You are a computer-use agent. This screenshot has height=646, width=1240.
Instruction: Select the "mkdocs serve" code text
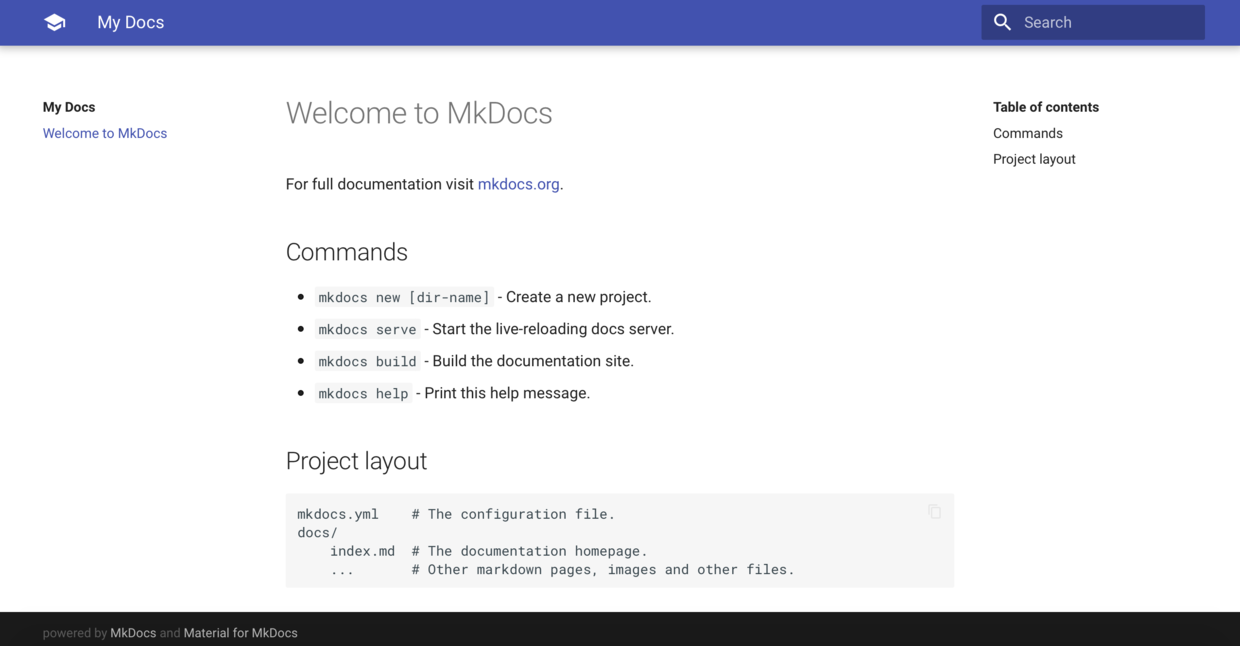coord(367,329)
